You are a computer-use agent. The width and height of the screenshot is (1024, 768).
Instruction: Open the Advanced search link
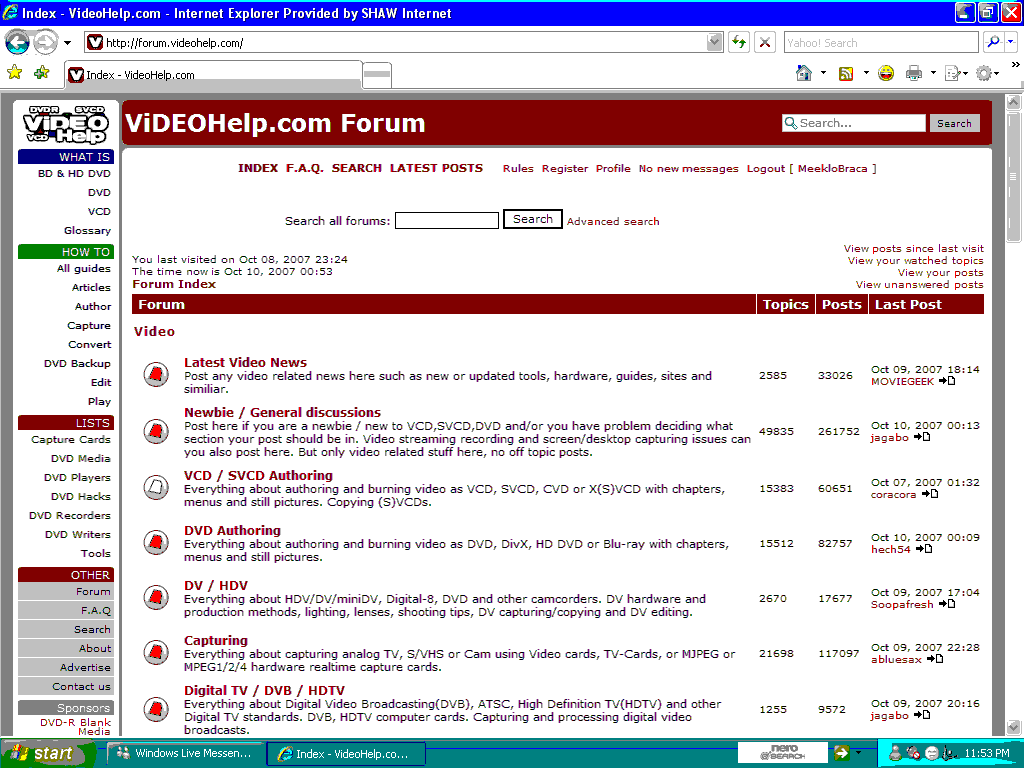613,221
